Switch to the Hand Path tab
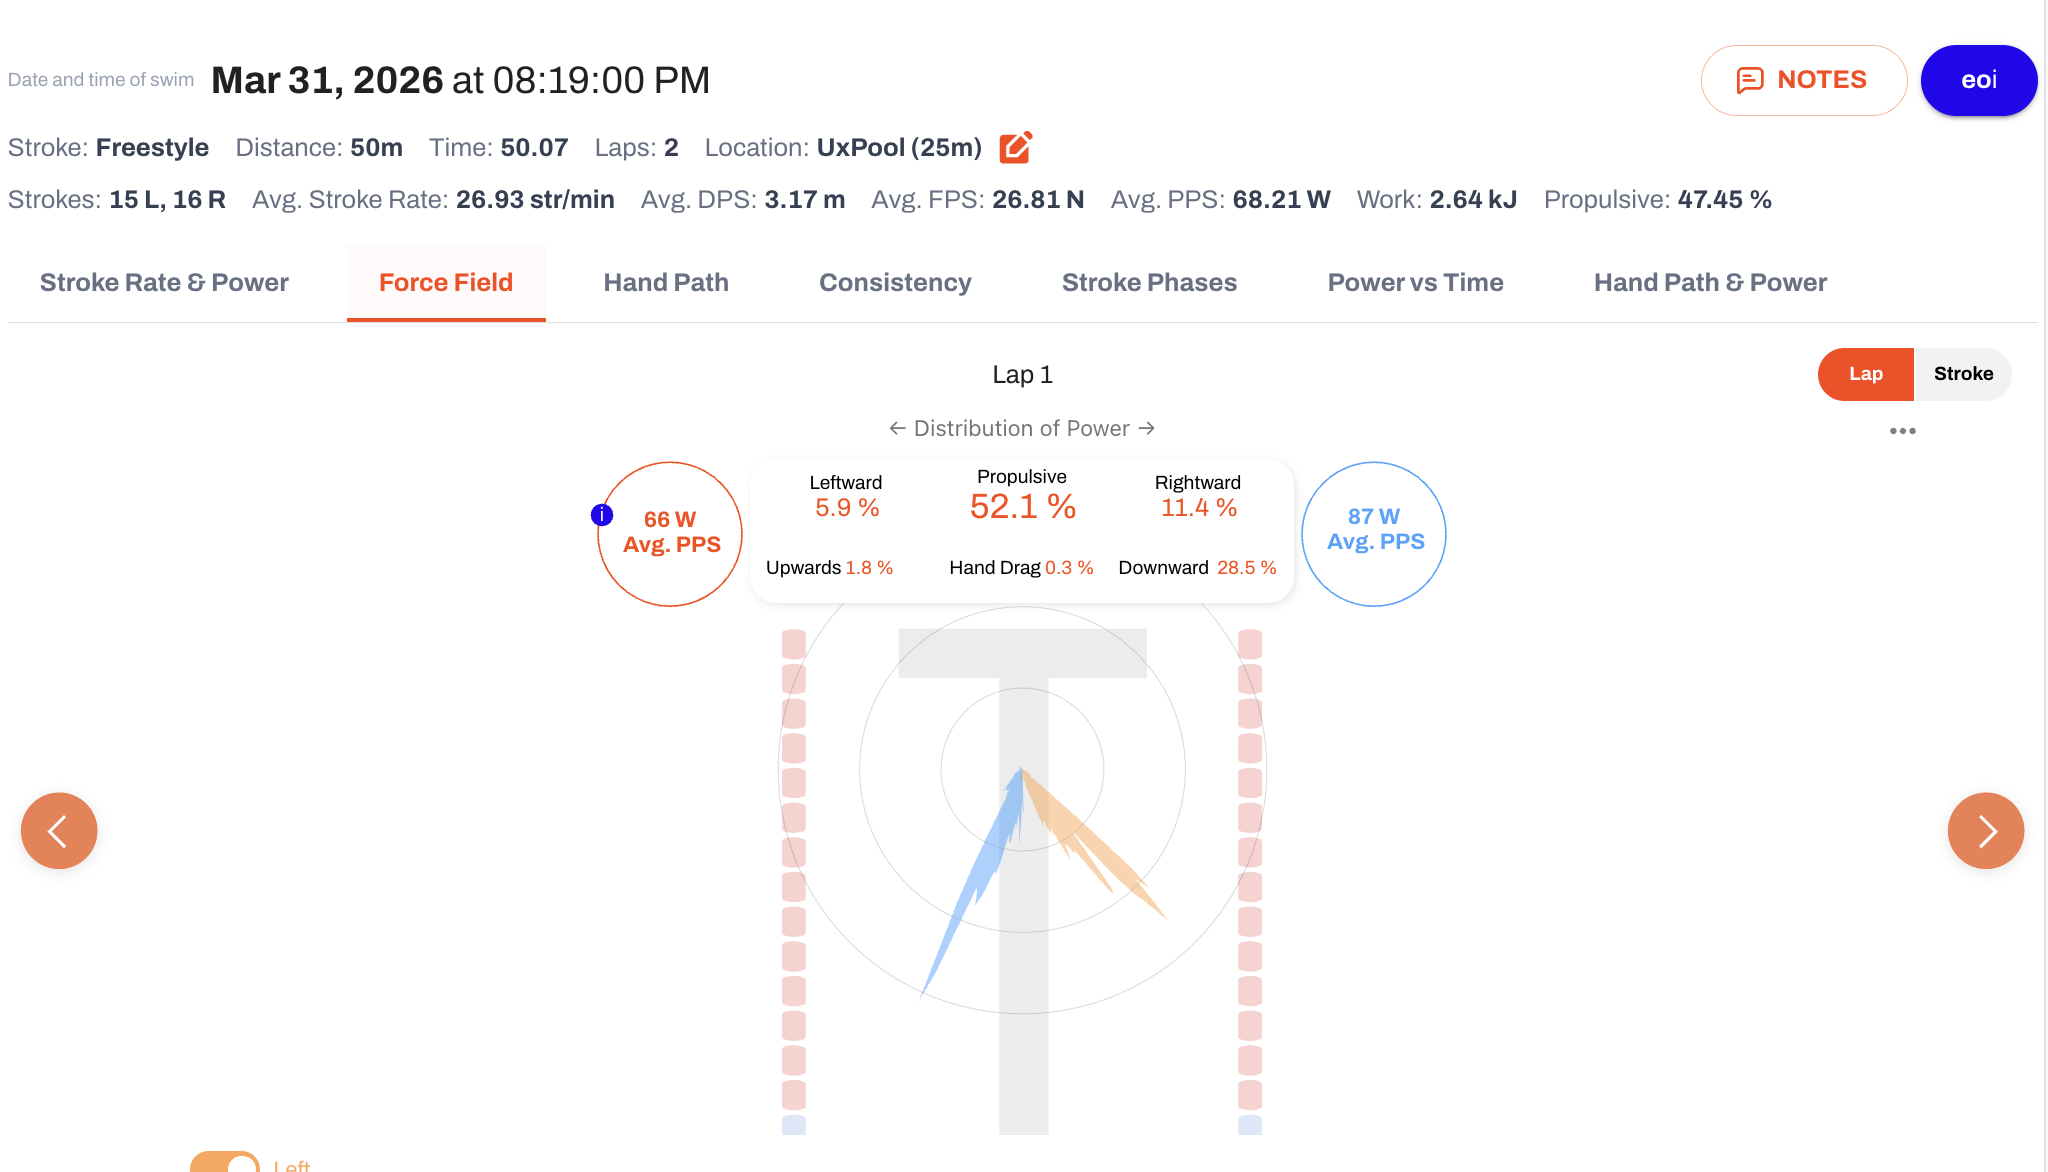The image size is (2048, 1172). (x=666, y=283)
